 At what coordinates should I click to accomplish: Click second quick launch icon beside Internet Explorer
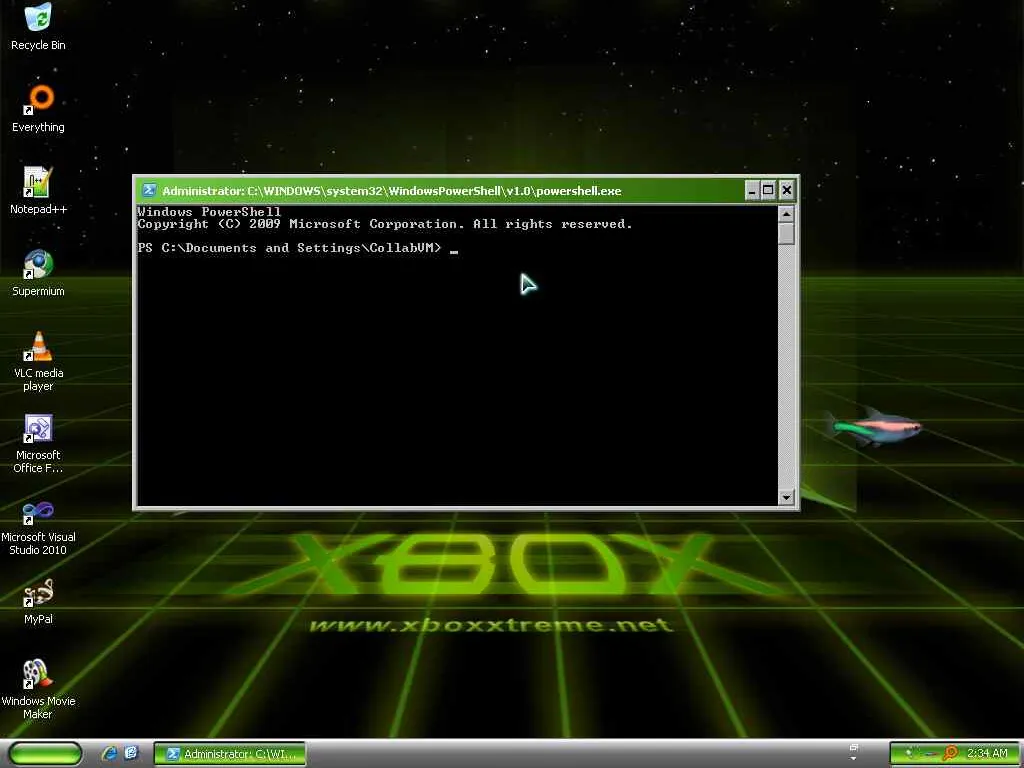(x=131, y=753)
